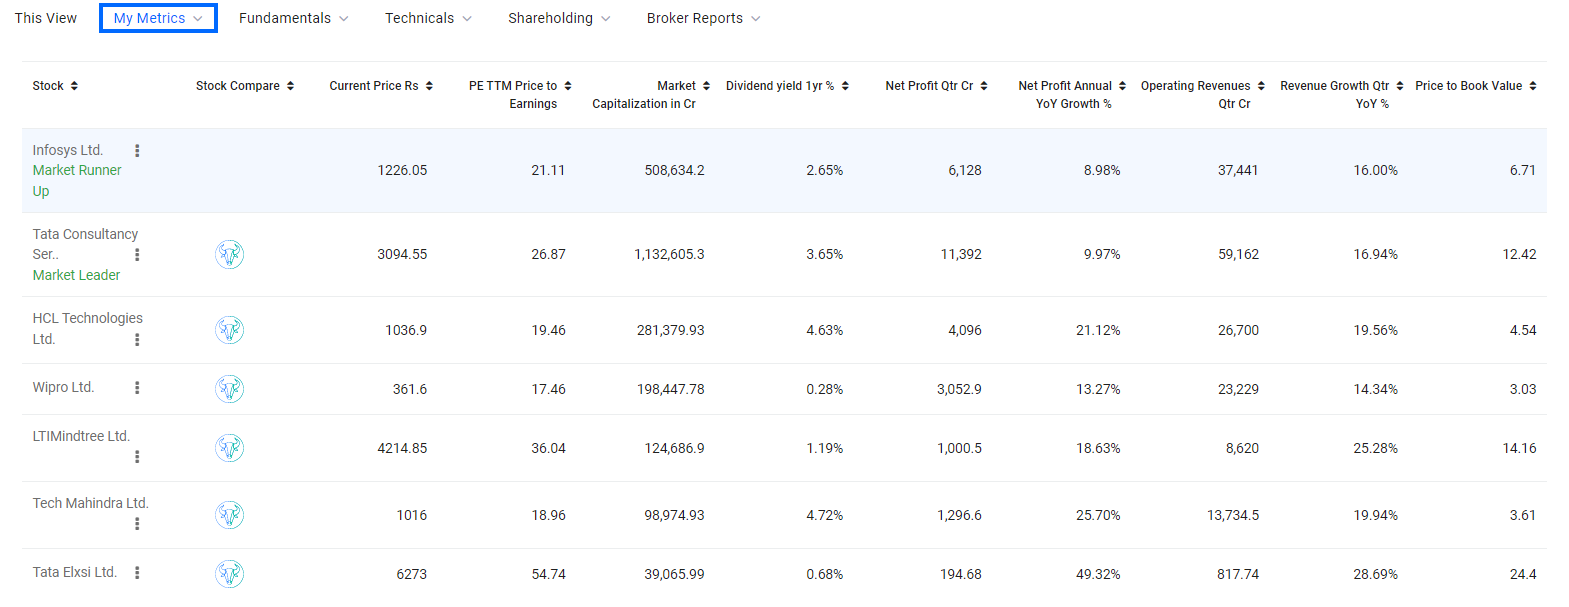Click Tata Consultancy price to book 12.42
Screen dimensions: 1569x607
pos(1519,254)
